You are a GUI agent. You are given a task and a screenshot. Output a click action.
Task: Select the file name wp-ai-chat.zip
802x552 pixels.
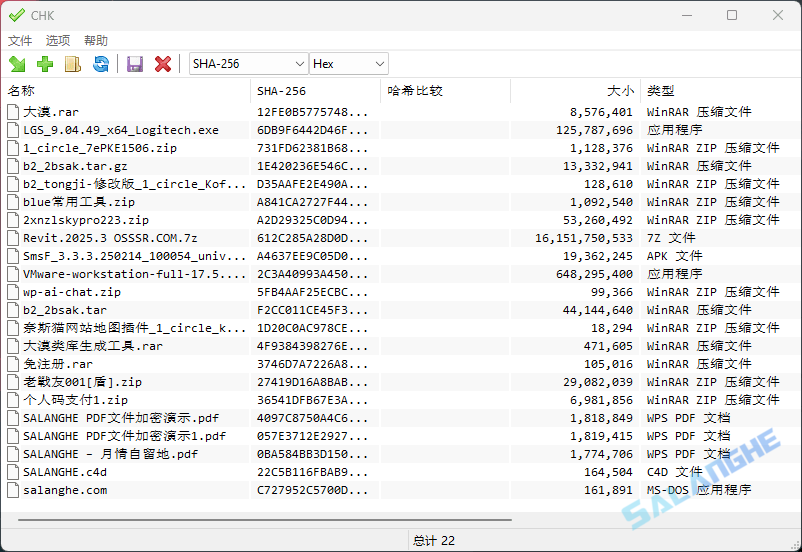(x=72, y=292)
